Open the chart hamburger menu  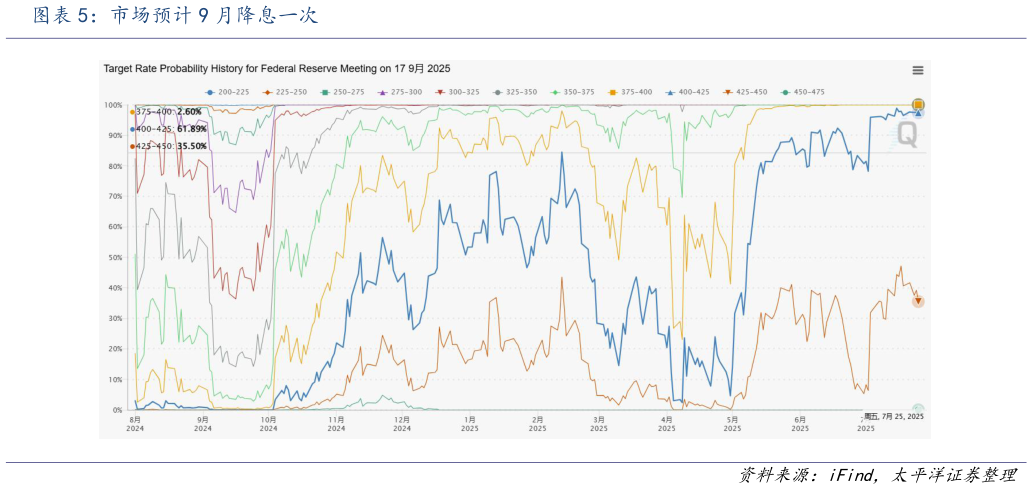[917, 70]
